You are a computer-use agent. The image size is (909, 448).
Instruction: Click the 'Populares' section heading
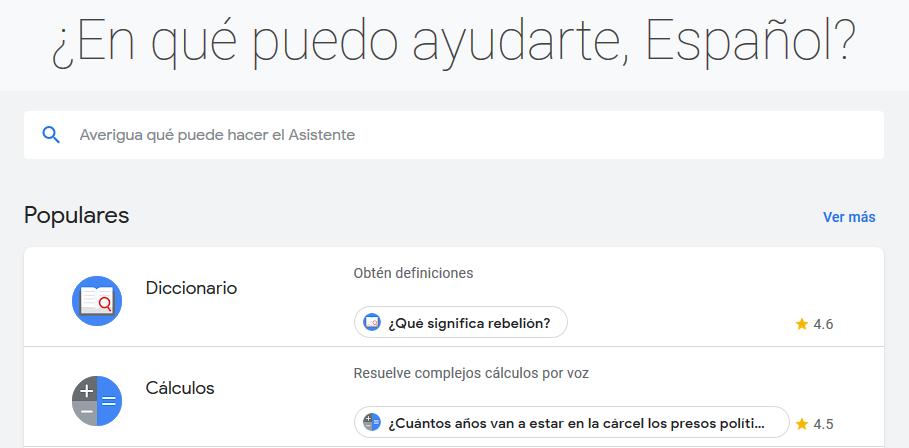(77, 216)
